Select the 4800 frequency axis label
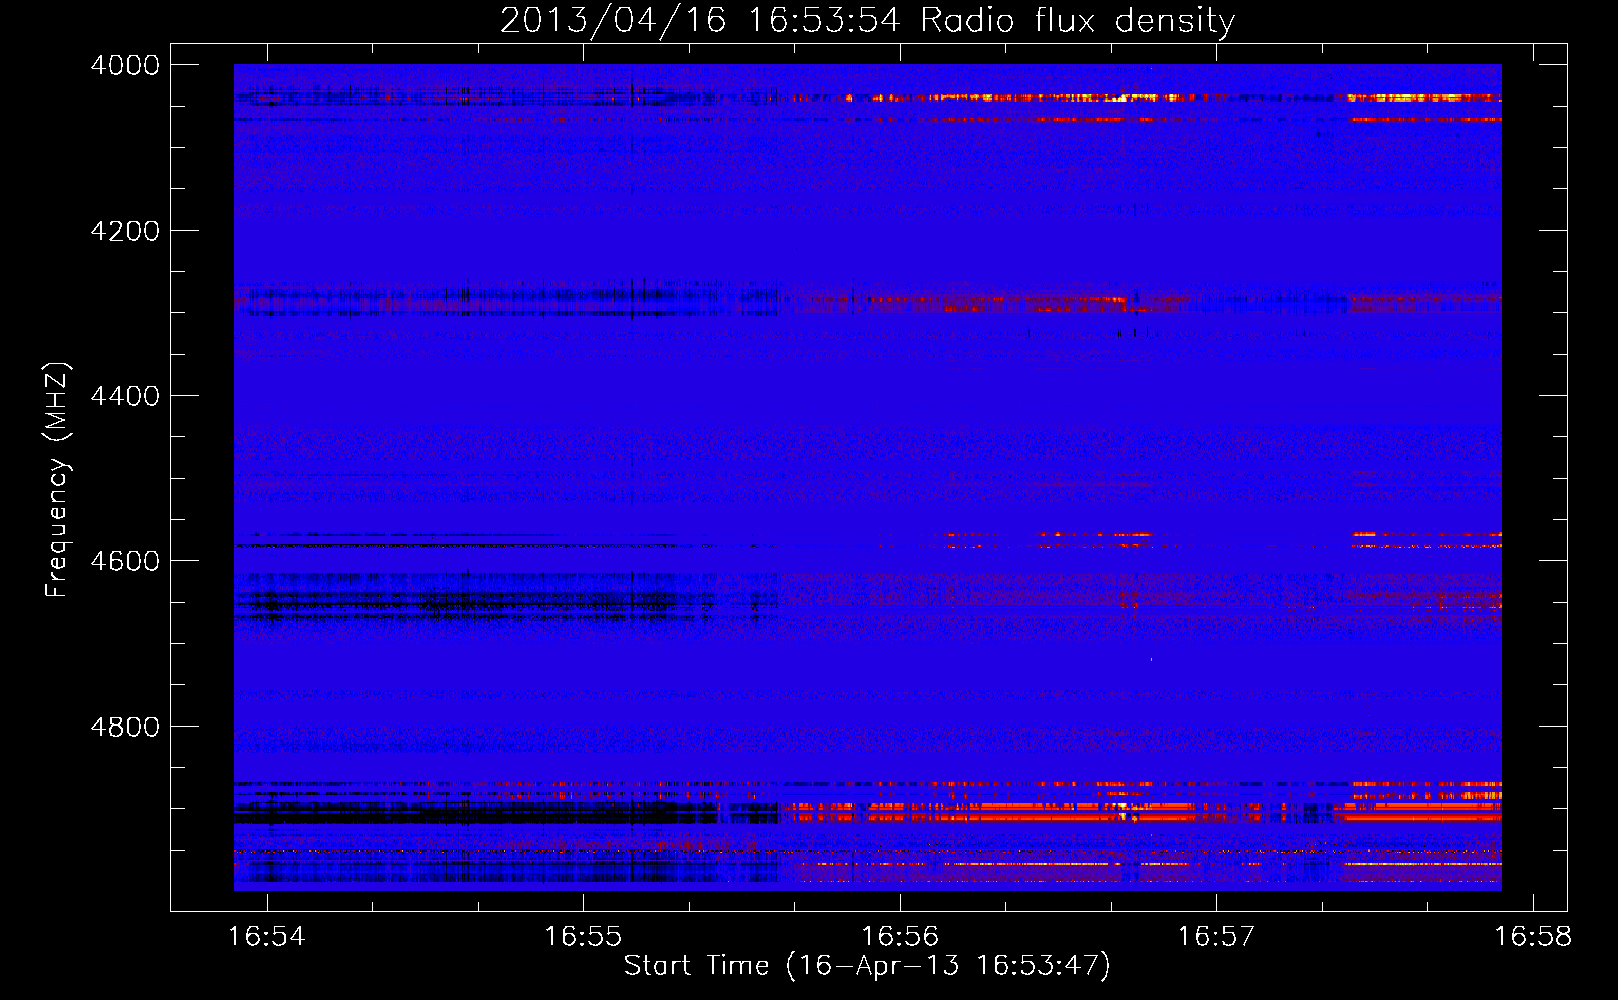Image resolution: width=1618 pixels, height=1000 pixels. pos(125,727)
